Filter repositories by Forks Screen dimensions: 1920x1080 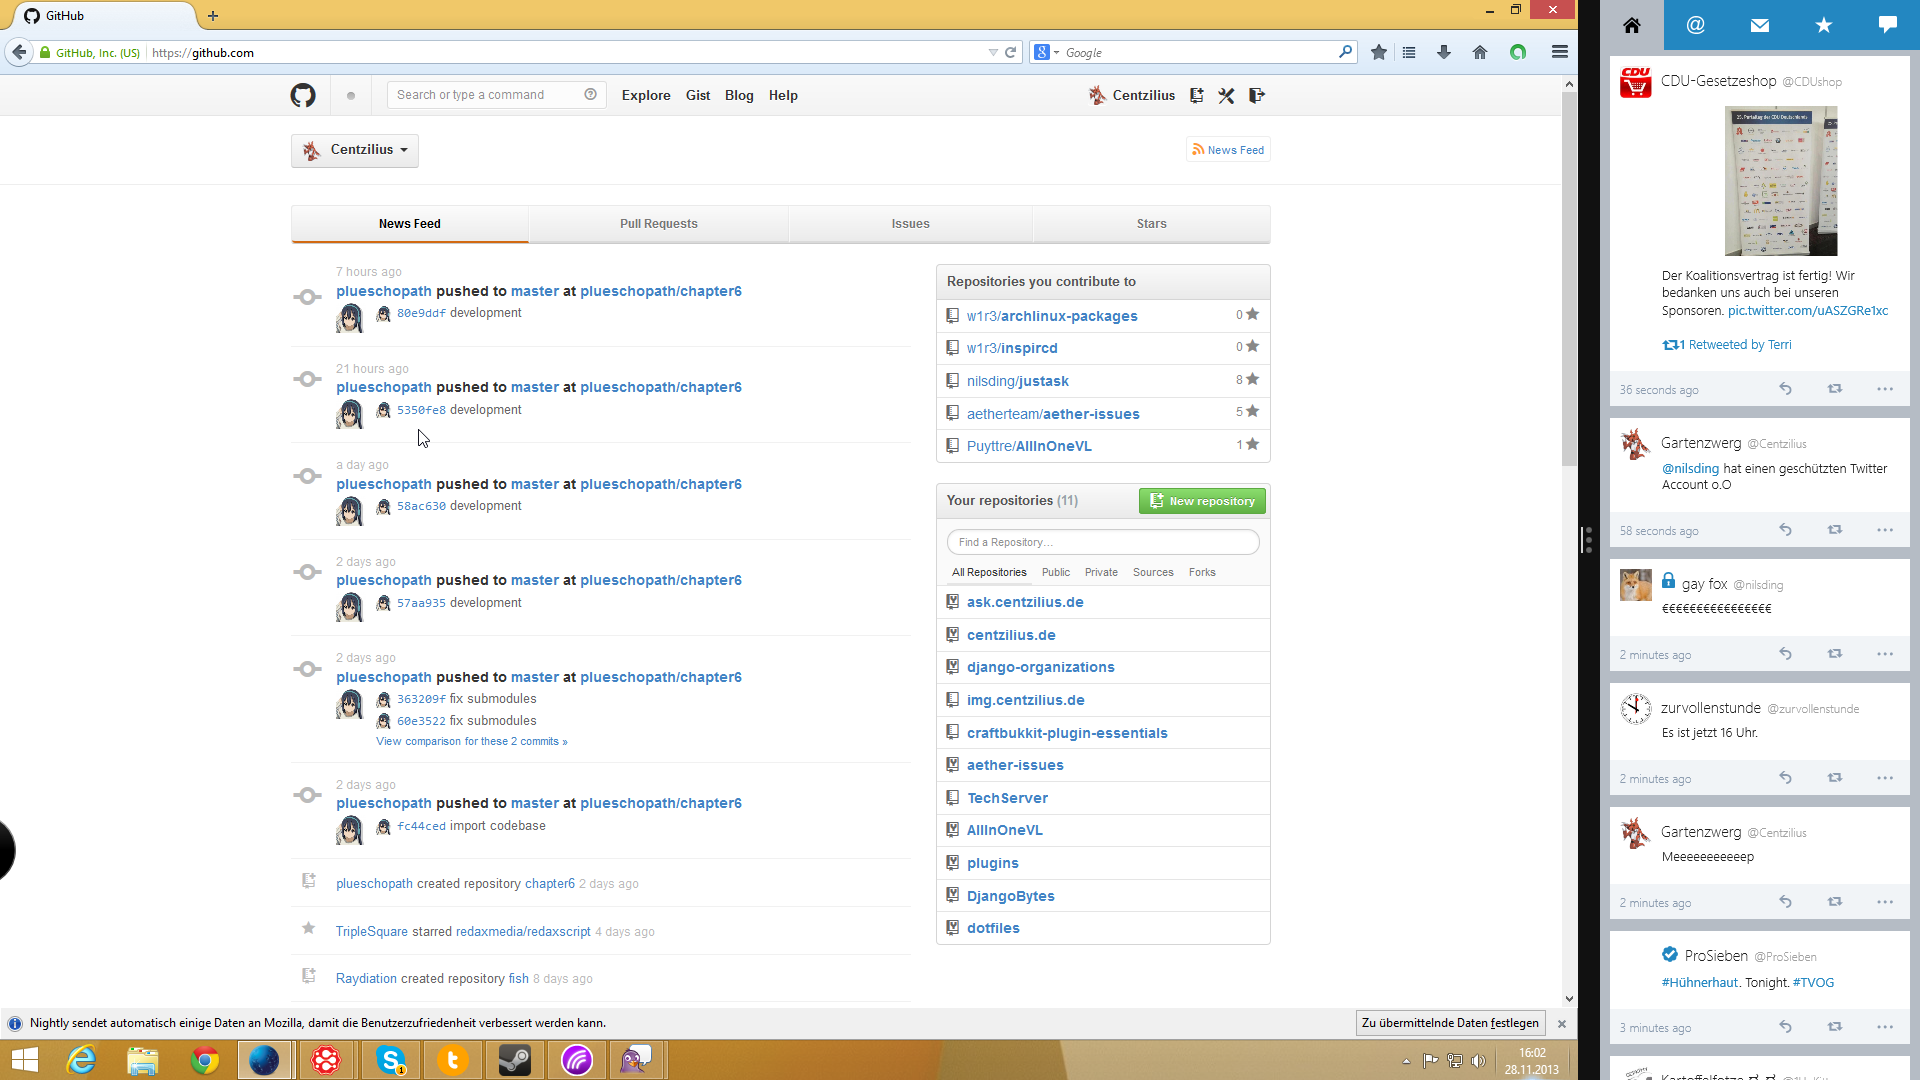click(1201, 572)
